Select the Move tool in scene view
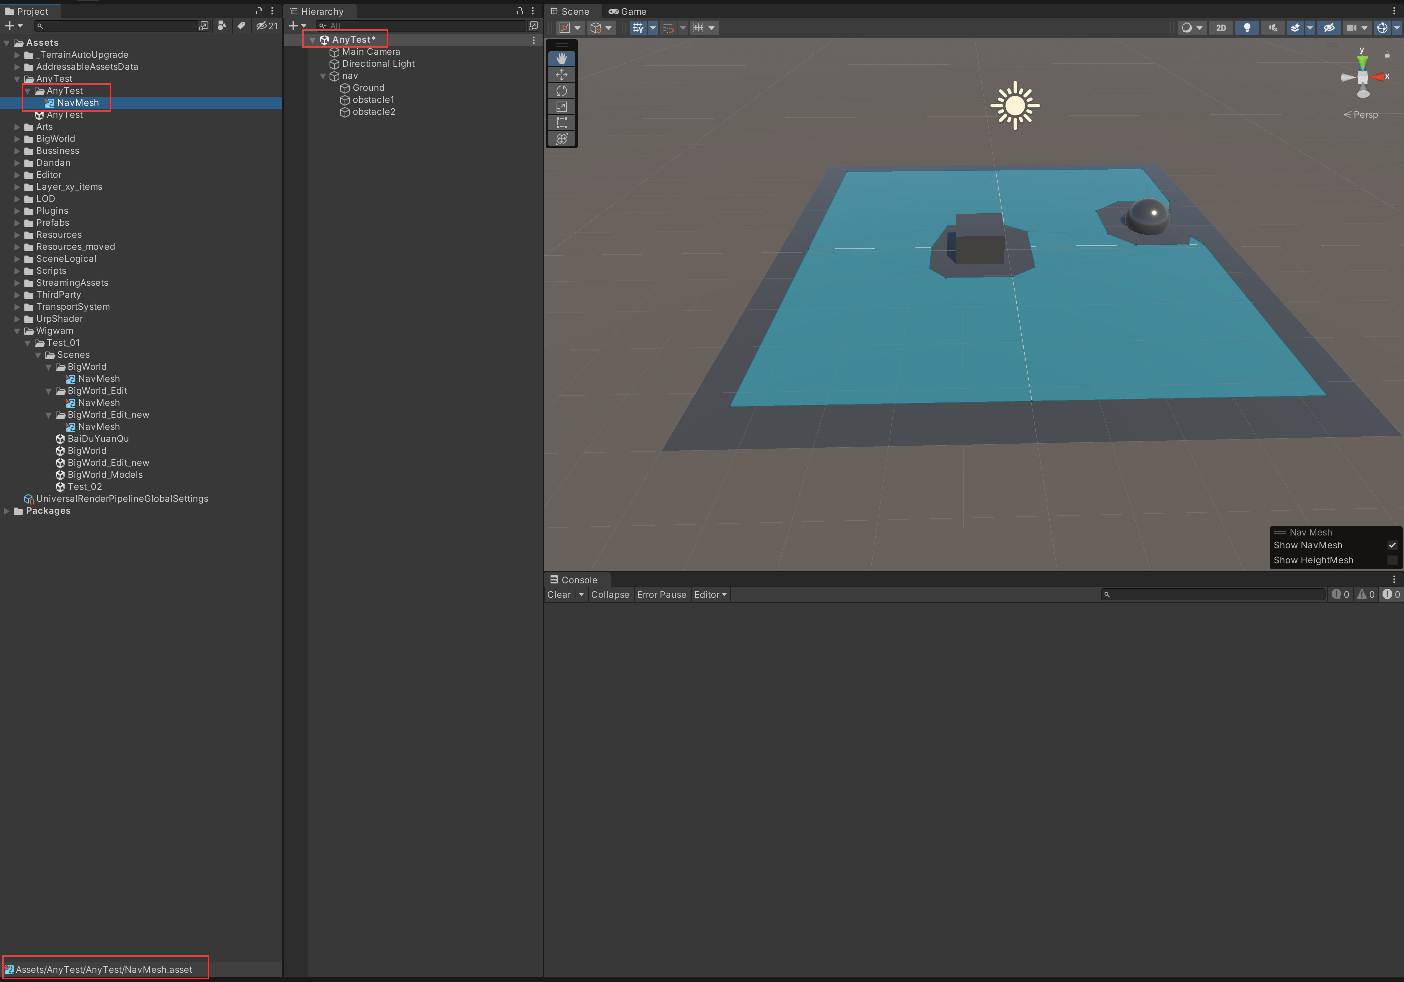1404x982 pixels. click(x=561, y=74)
